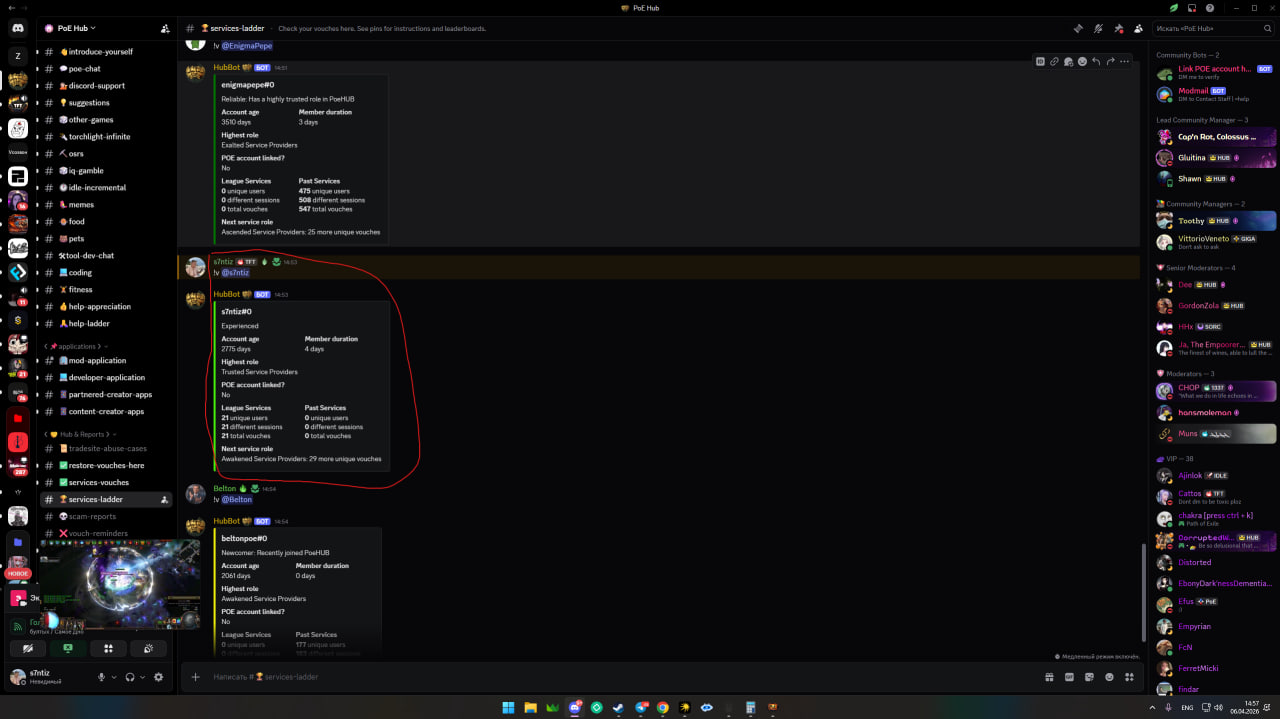The image size is (1280, 719).
Task: Open VittorioVeneto profile in member list
Action: (x=1216, y=242)
